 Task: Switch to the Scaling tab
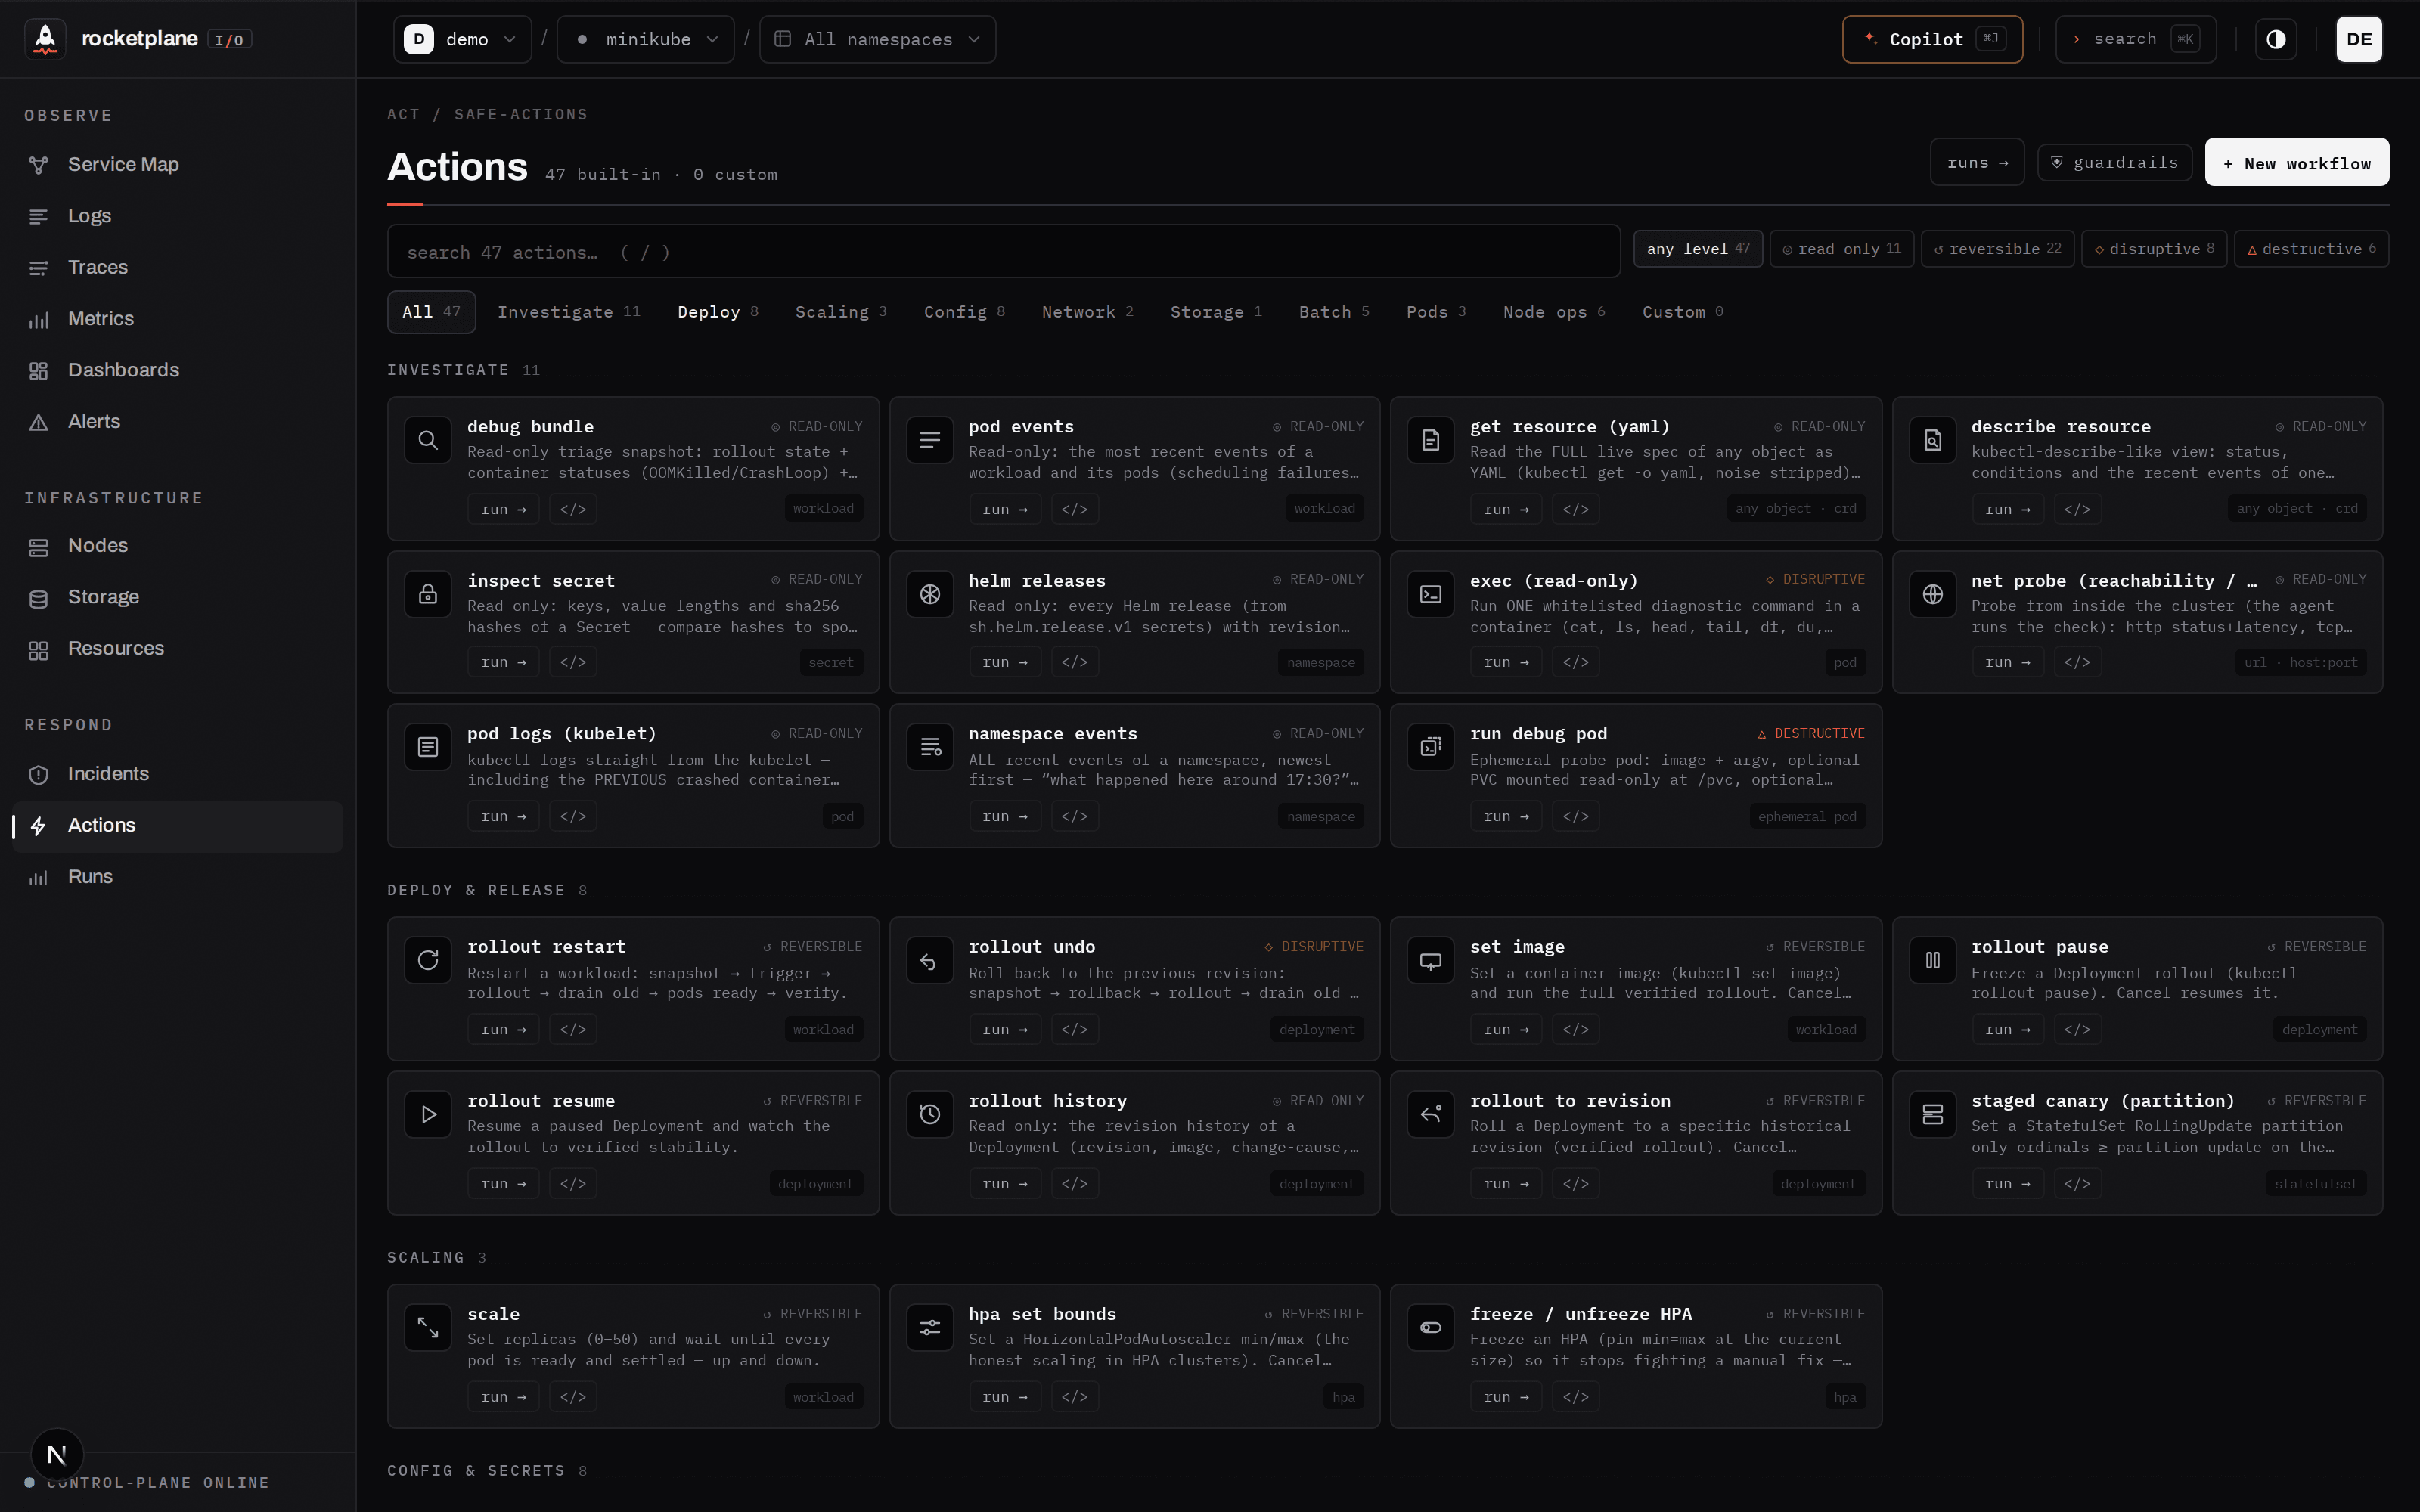point(841,312)
